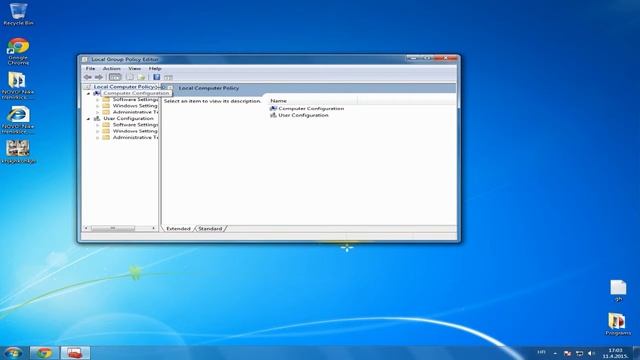
Task: Collapse the User Configuration node in the tree
Action: (89, 119)
